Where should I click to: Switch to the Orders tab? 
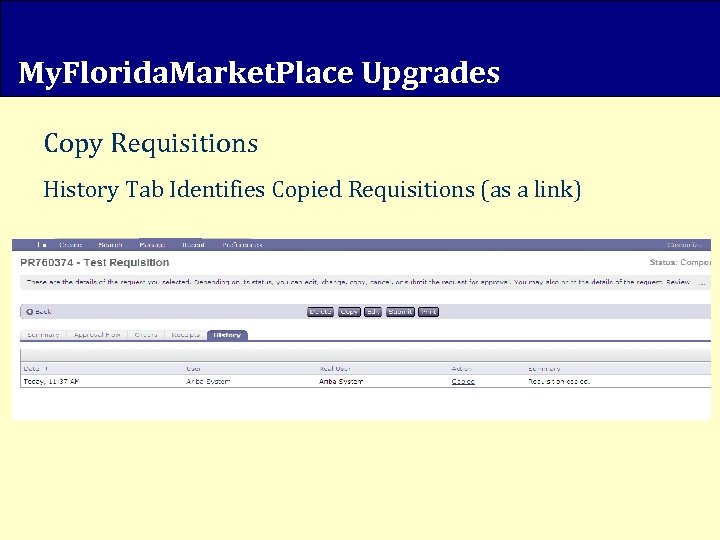tap(146, 335)
